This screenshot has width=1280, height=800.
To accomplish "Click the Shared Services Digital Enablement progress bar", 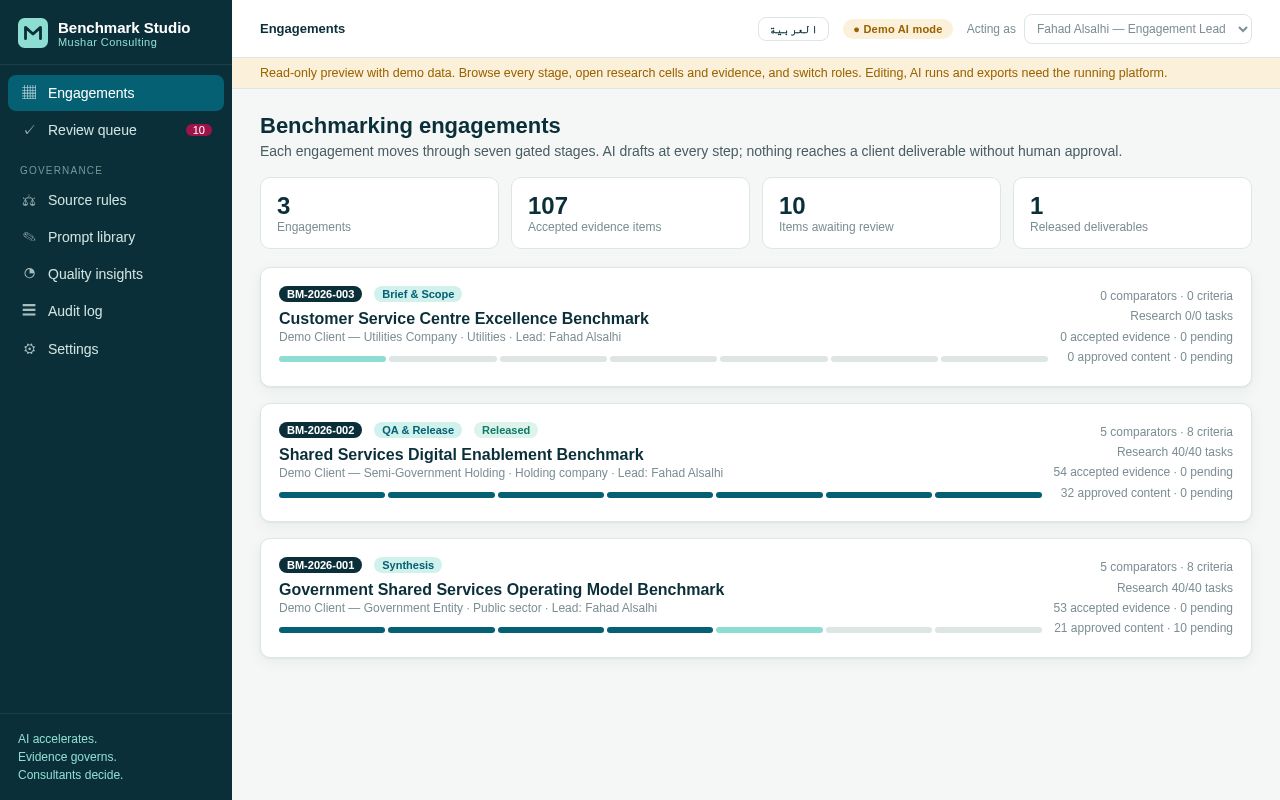I will point(660,495).
